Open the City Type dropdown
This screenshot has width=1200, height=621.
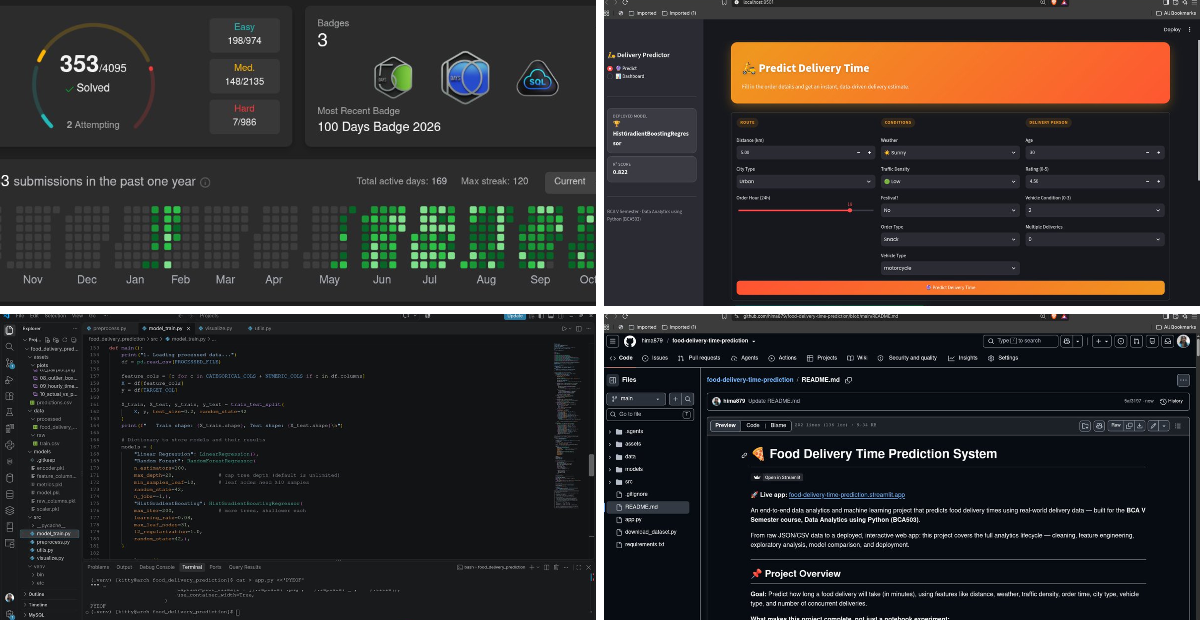click(805, 182)
